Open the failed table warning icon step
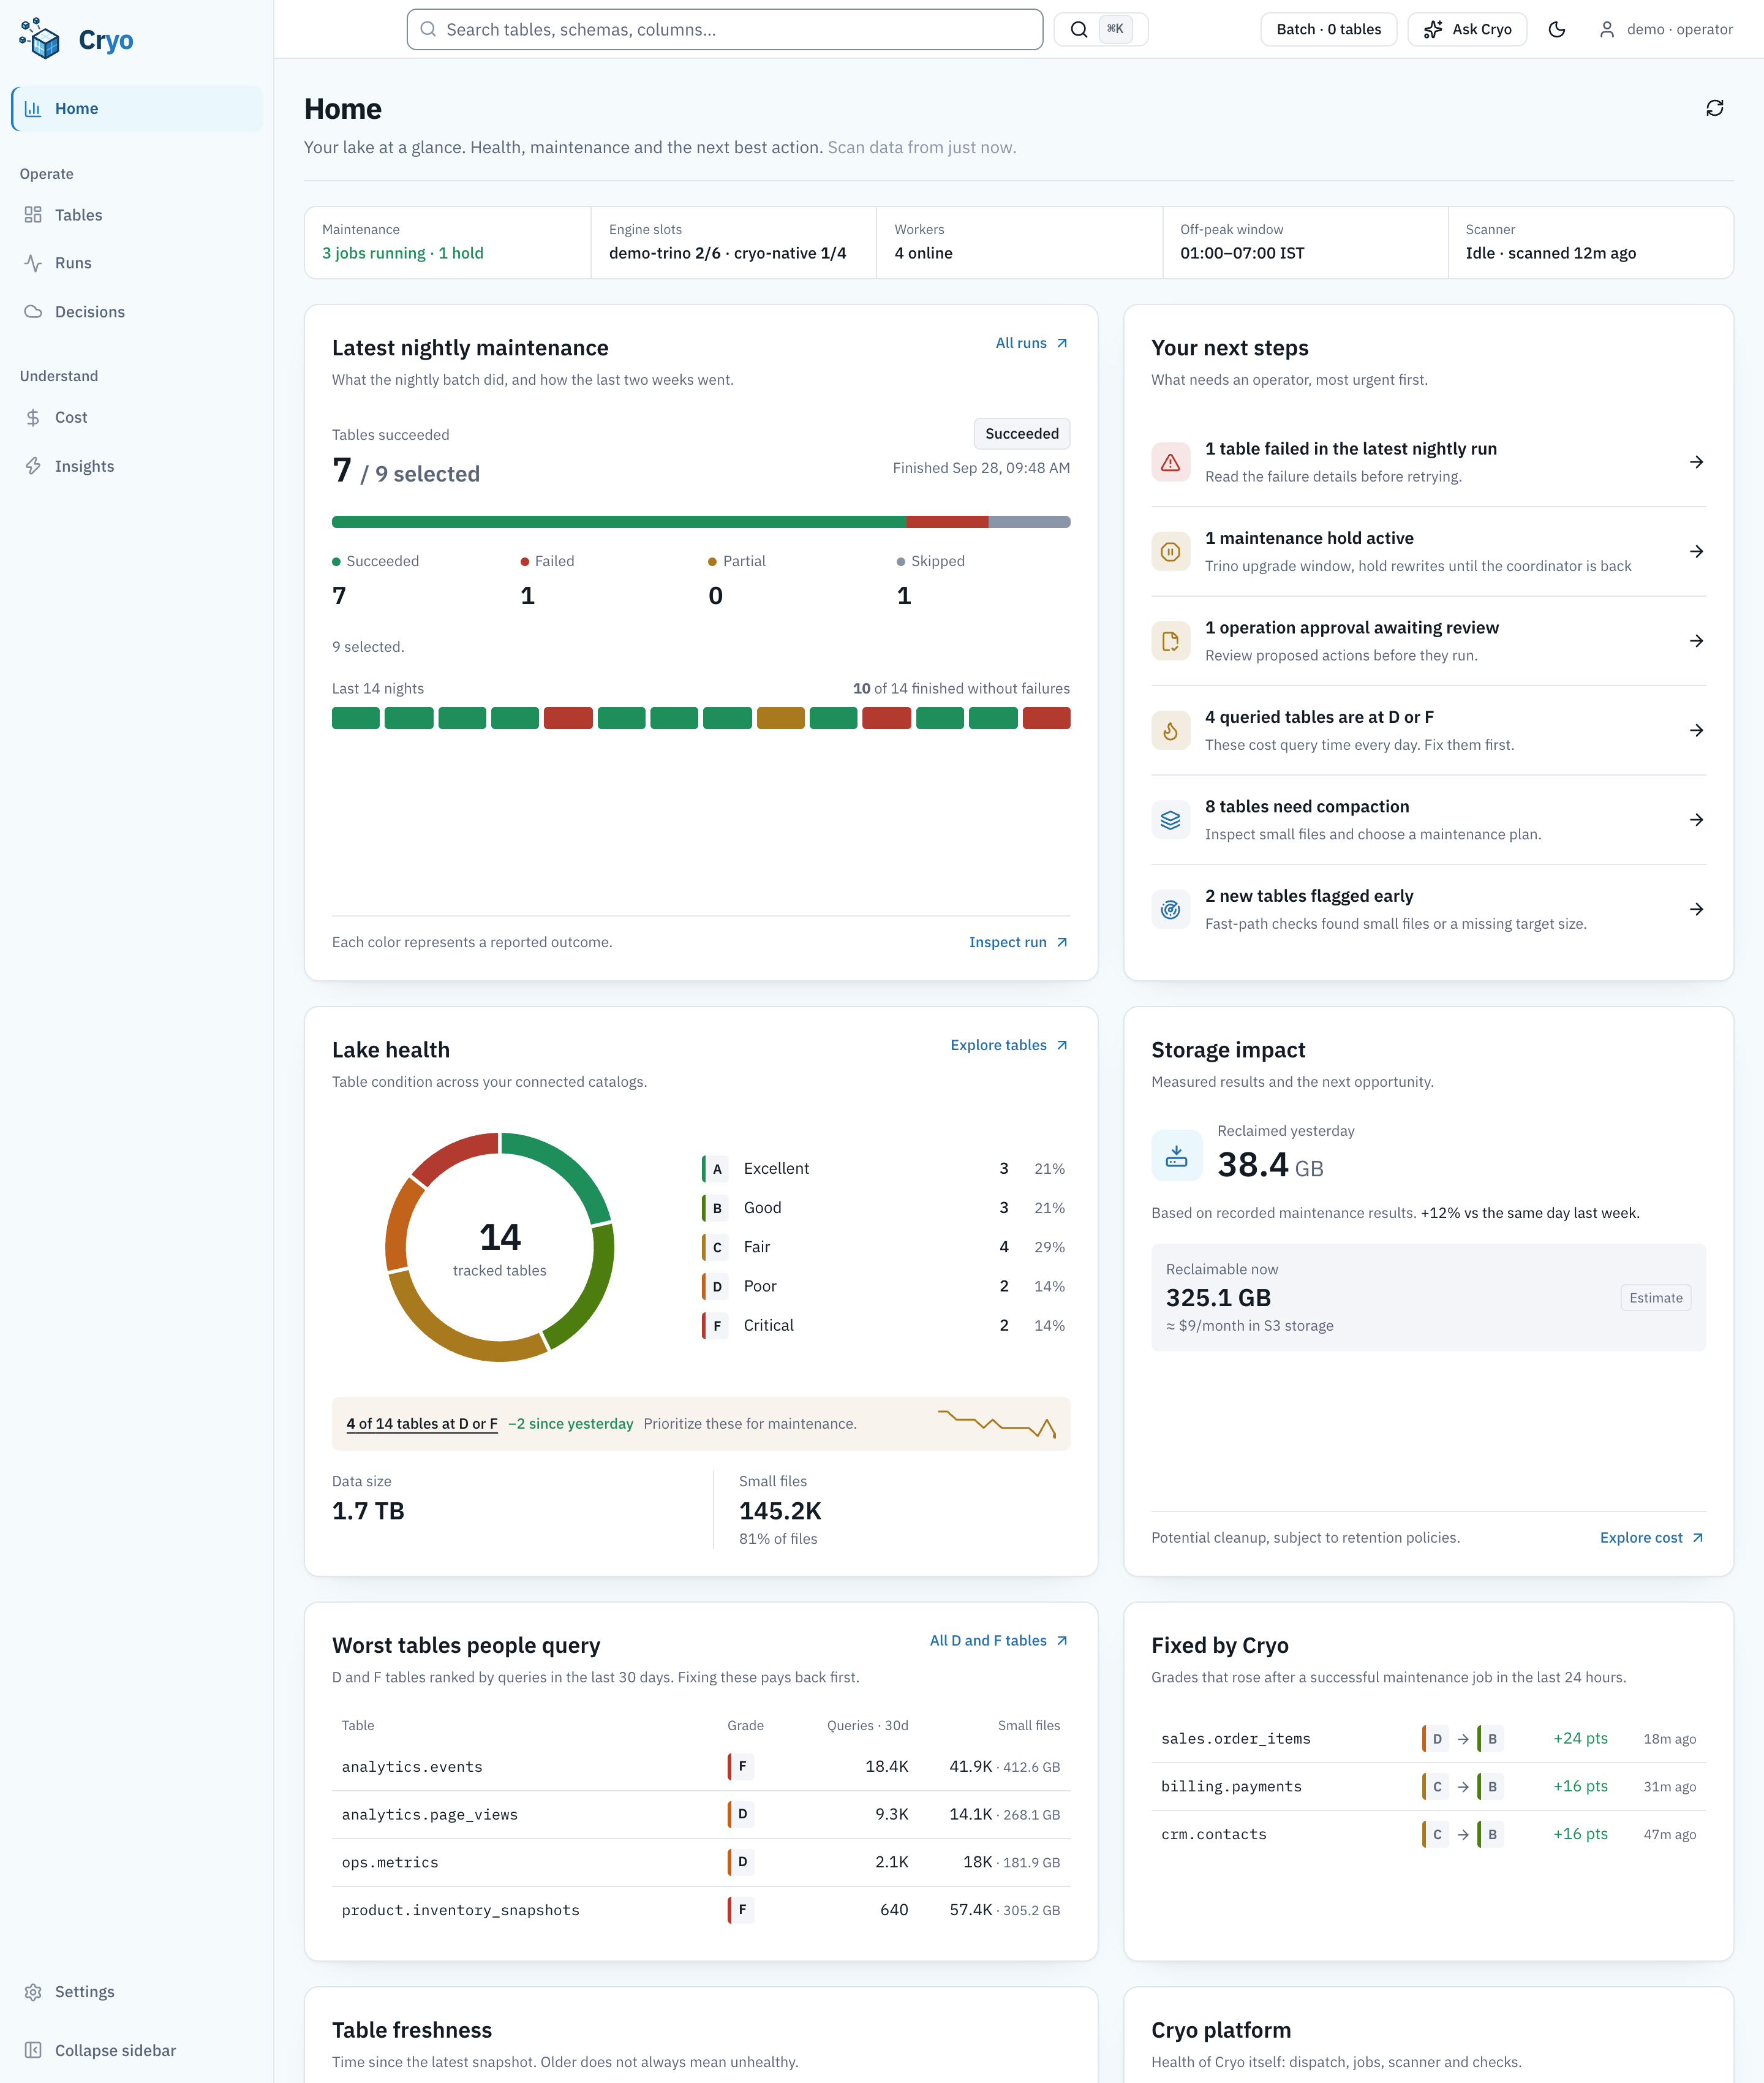 [1170, 462]
